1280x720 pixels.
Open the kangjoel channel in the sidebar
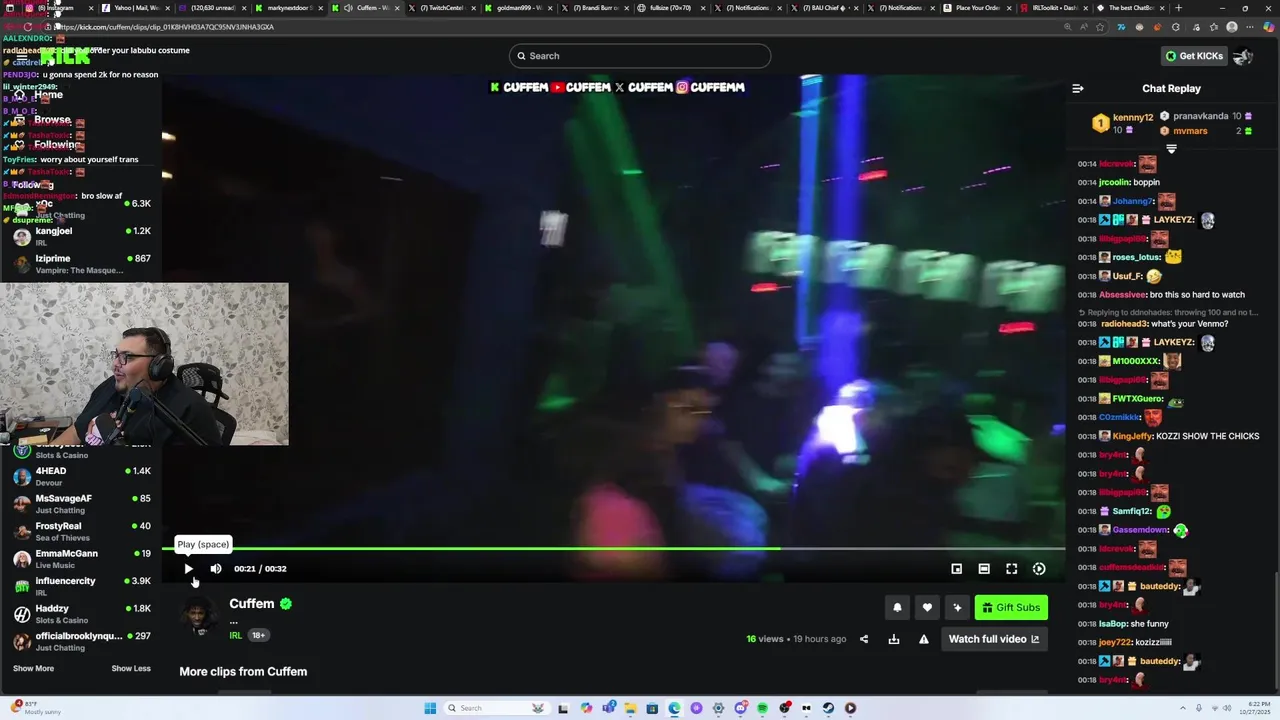pyautogui.click(x=81, y=236)
